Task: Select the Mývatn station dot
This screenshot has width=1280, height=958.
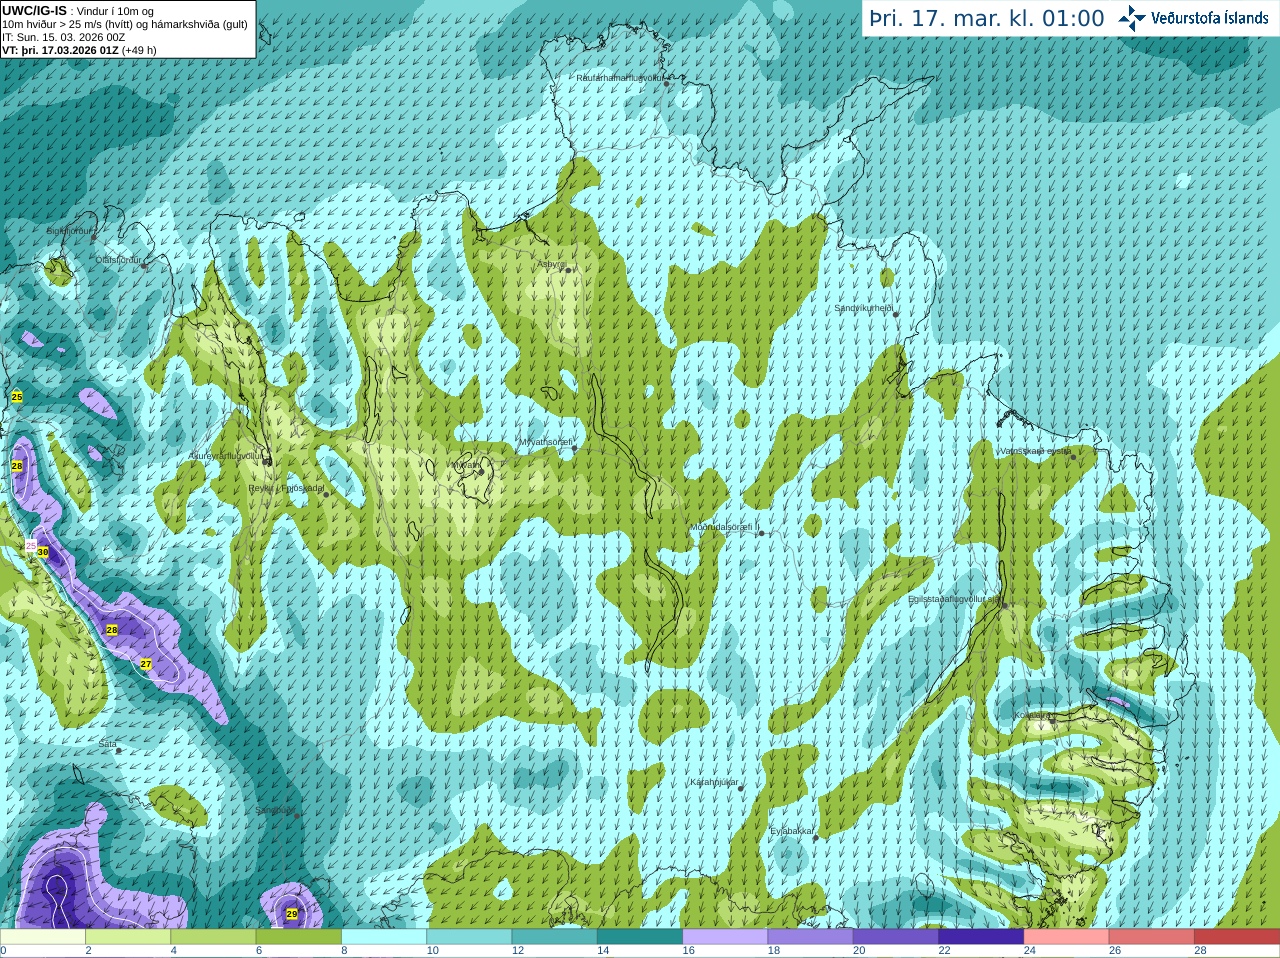Action: [480, 470]
